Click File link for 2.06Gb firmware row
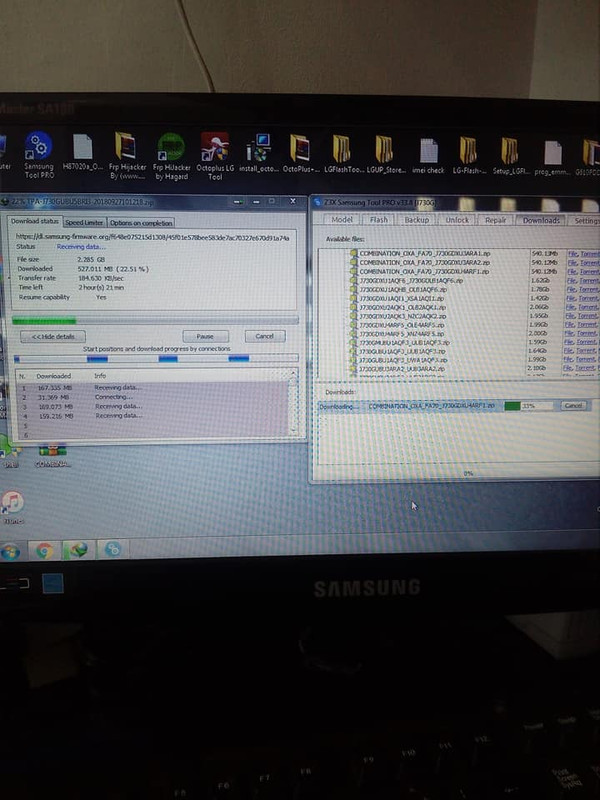 pos(572,307)
